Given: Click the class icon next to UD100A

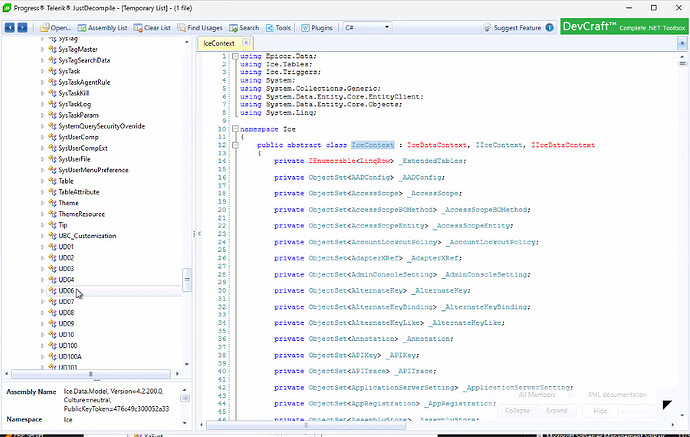Looking at the screenshot, I should (52, 356).
